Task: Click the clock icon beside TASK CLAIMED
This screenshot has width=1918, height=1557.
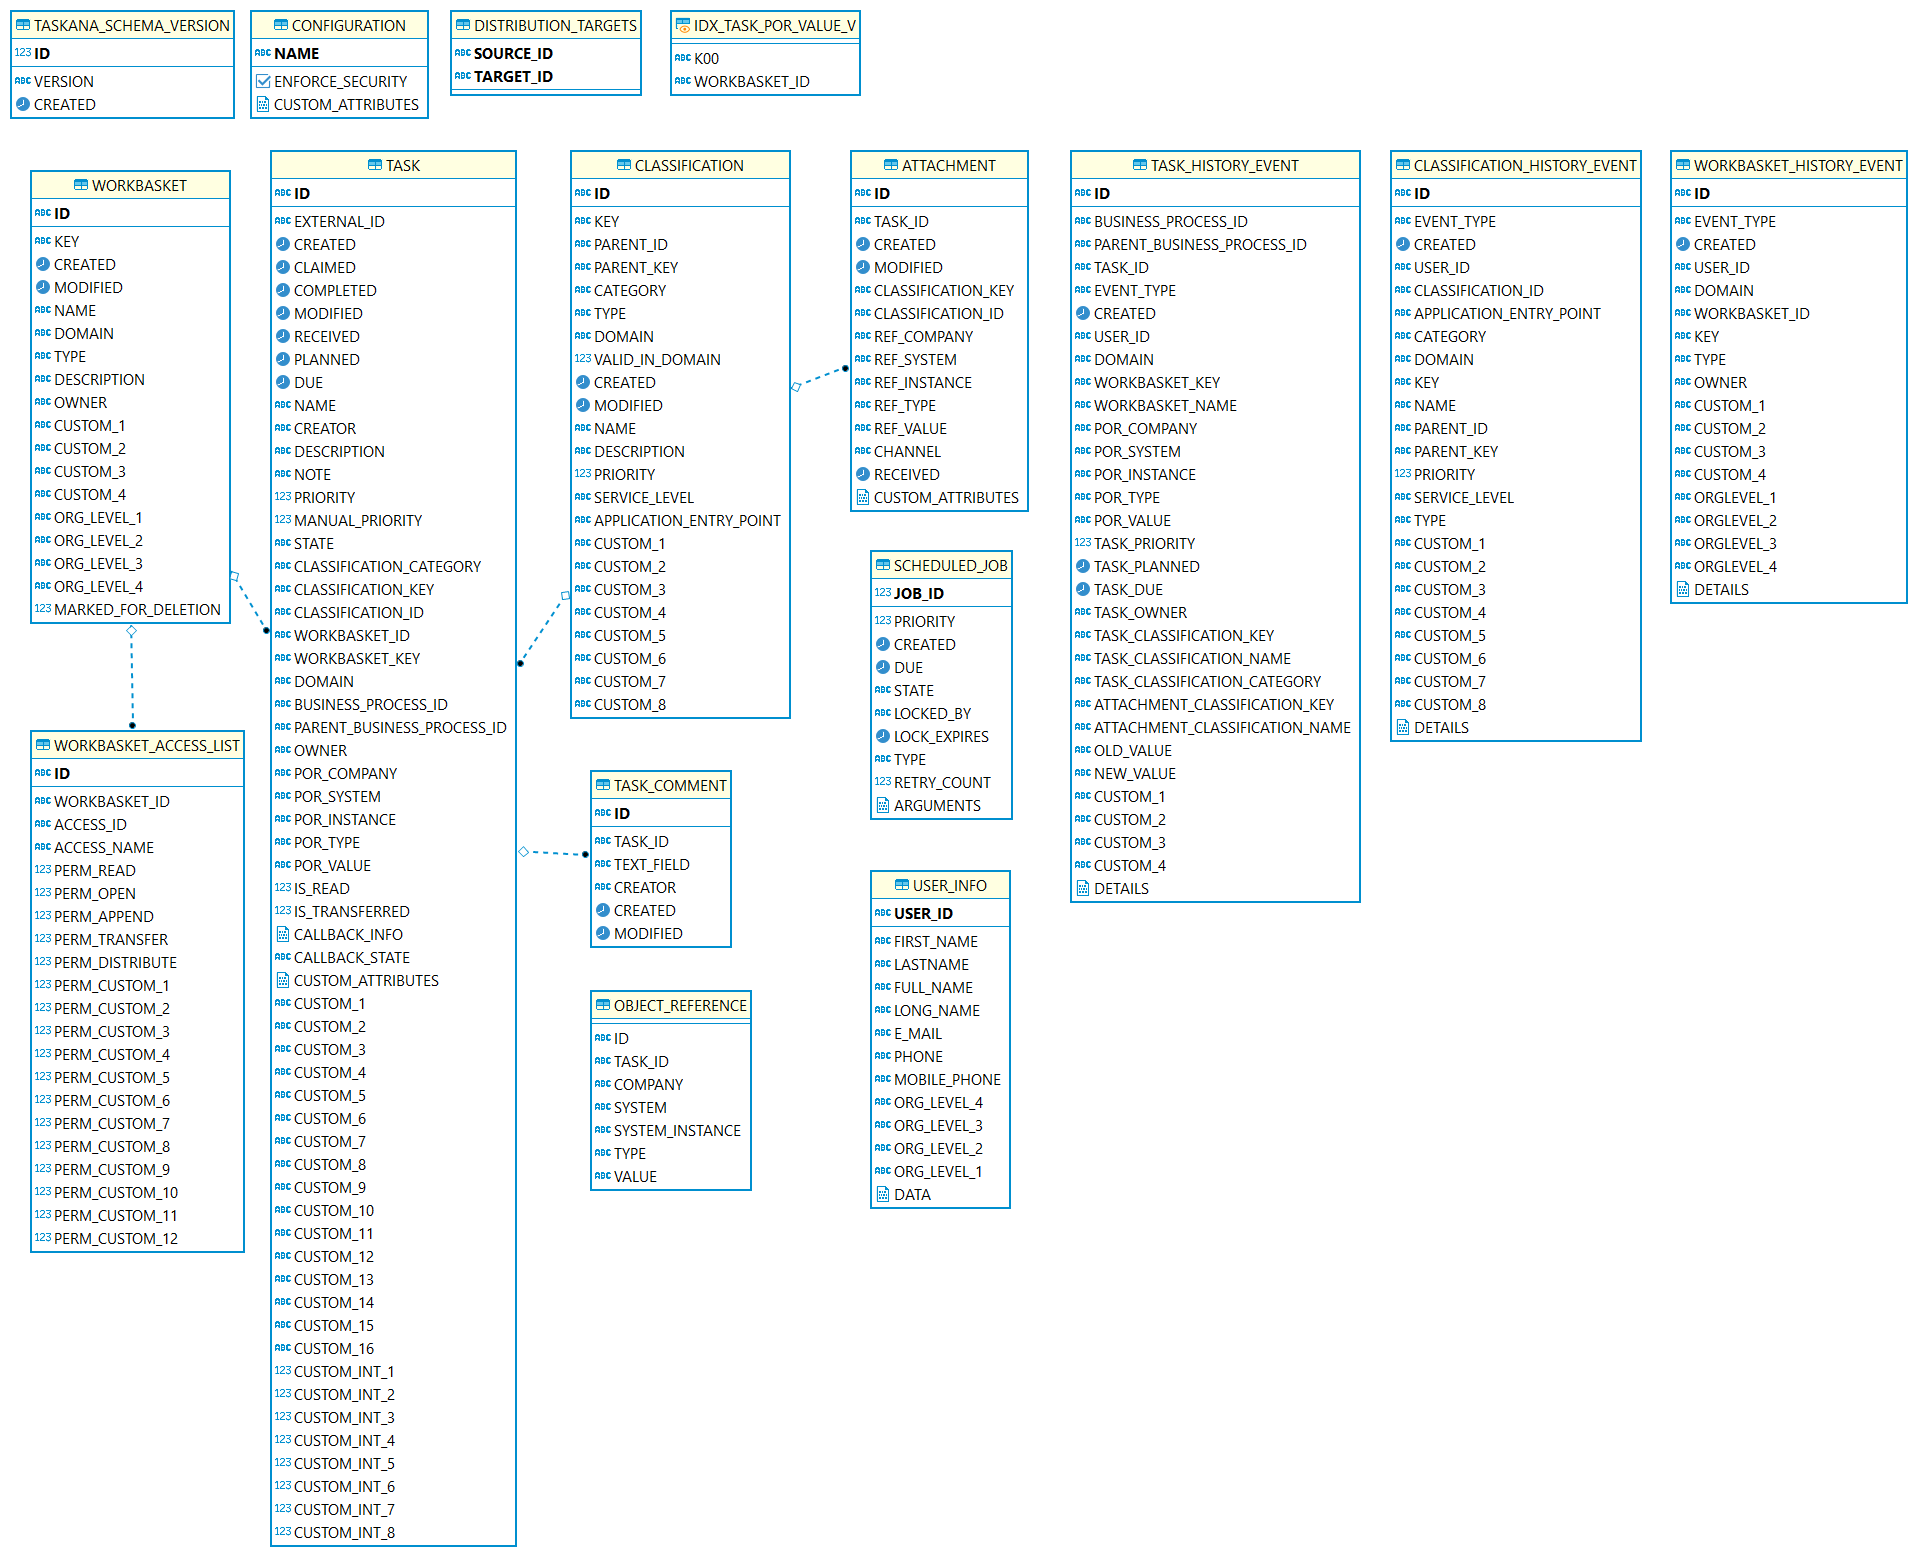Action: pyautogui.click(x=283, y=267)
